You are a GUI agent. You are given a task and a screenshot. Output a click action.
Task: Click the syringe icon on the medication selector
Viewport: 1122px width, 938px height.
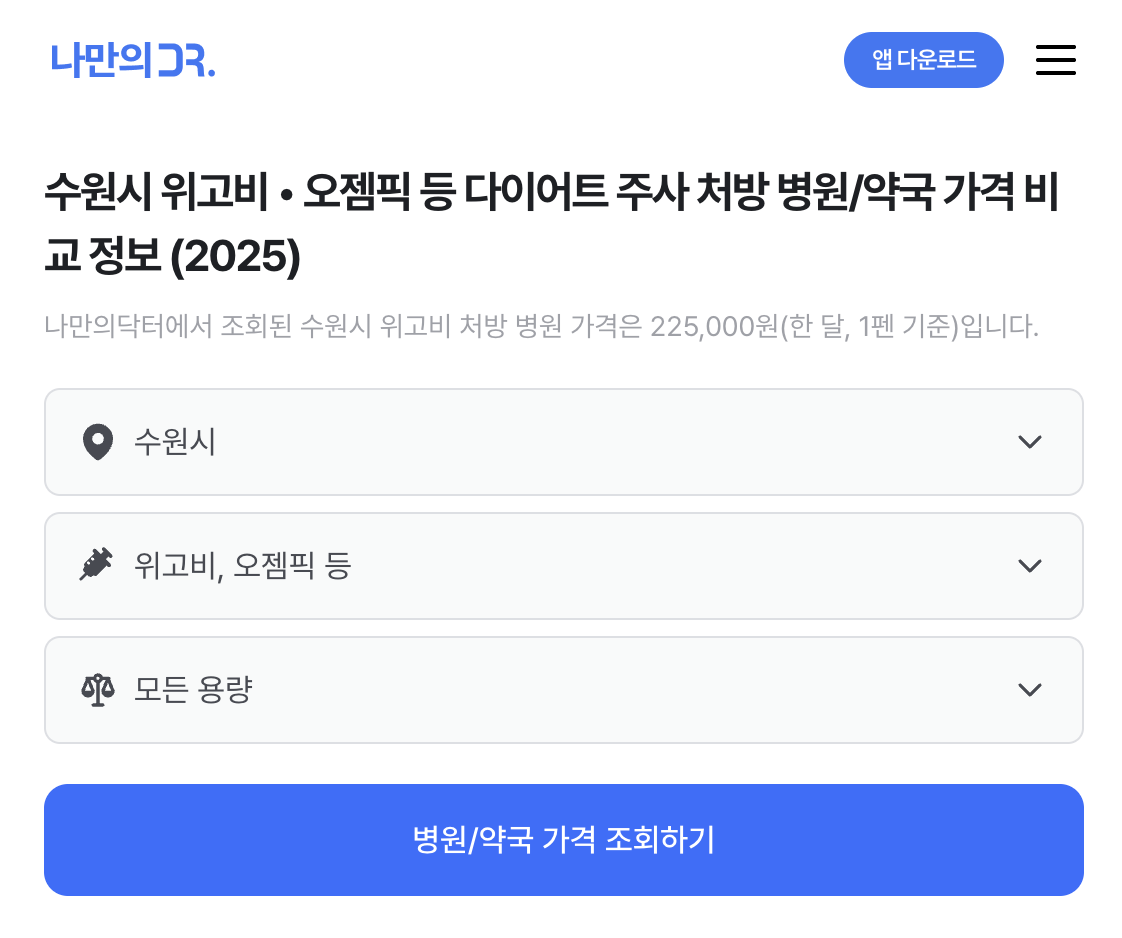(97, 566)
